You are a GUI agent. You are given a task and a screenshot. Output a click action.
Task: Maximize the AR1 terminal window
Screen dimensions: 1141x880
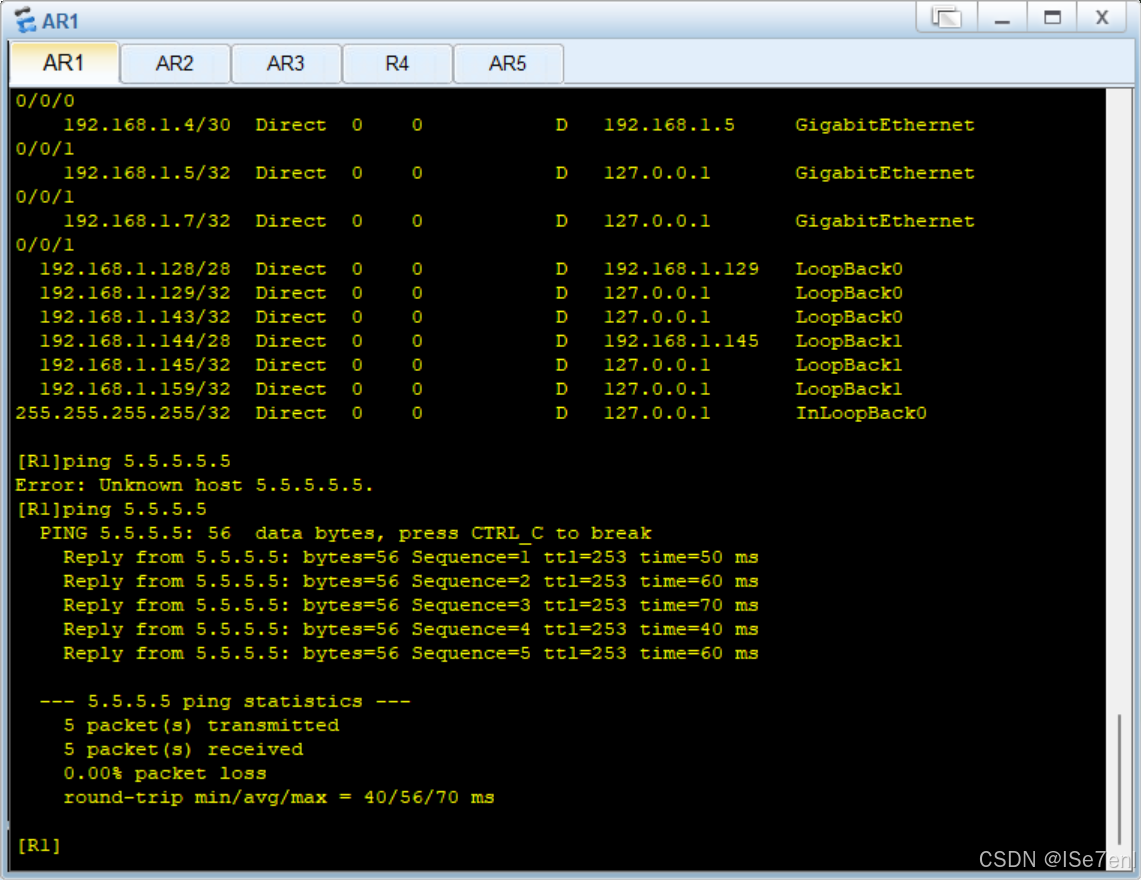point(1052,17)
